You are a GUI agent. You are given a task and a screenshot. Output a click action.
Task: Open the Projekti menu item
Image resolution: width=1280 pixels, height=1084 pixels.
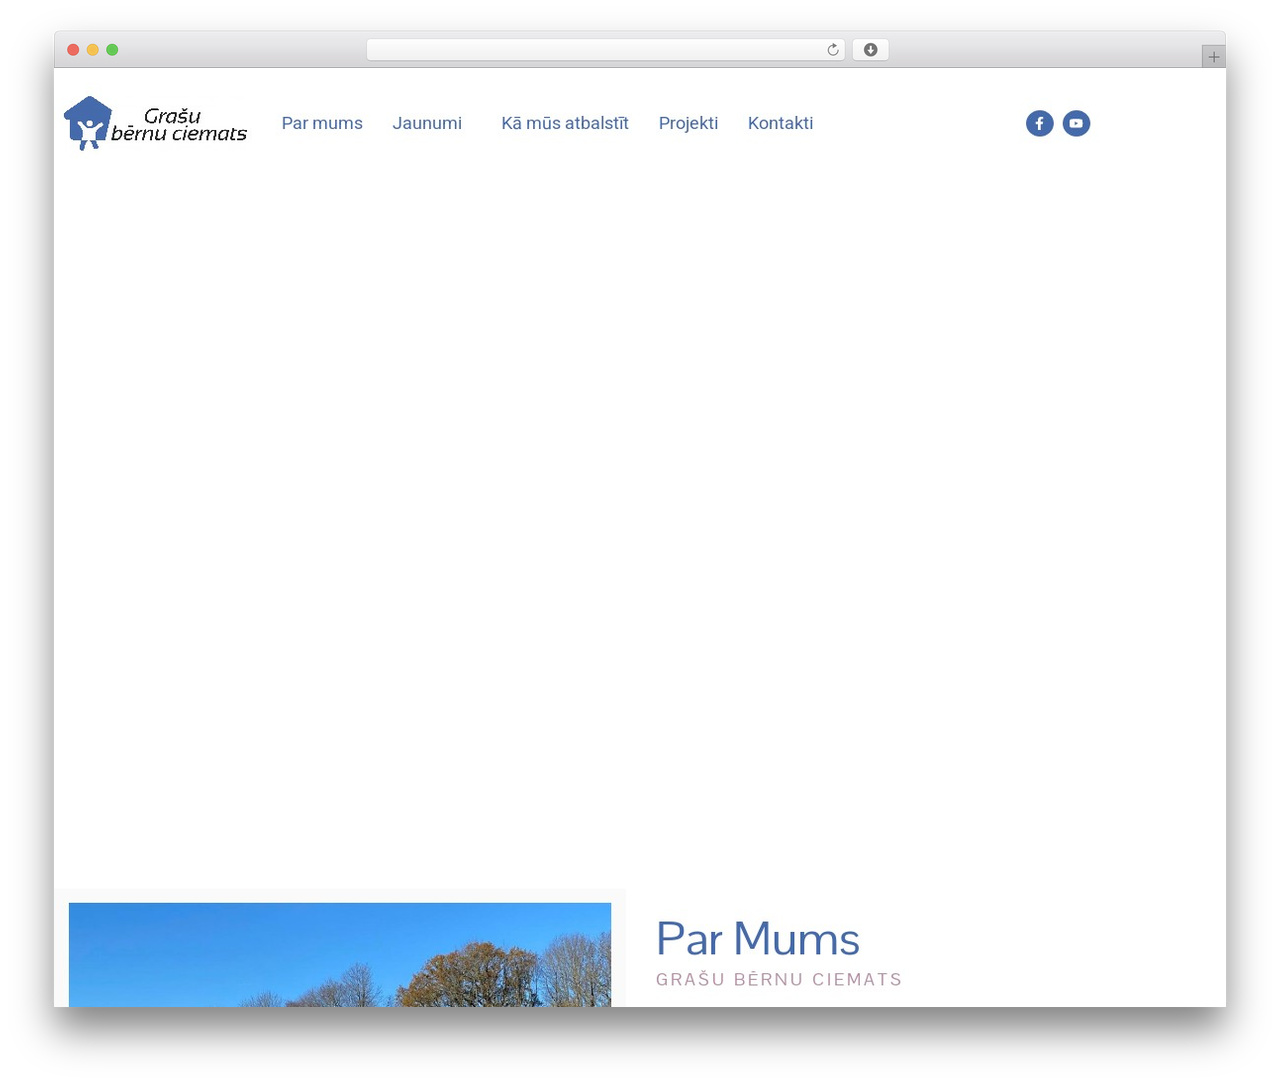[x=688, y=123]
